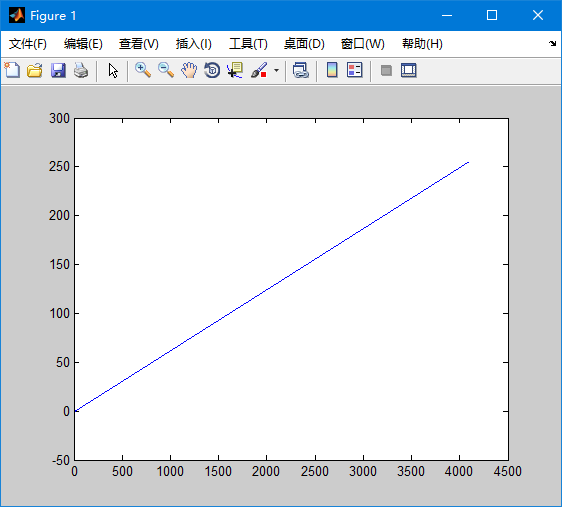Image resolution: width=562 pixels, height=507 pixels.
Task: Select the Brush data tool
Action: point(259,70)
